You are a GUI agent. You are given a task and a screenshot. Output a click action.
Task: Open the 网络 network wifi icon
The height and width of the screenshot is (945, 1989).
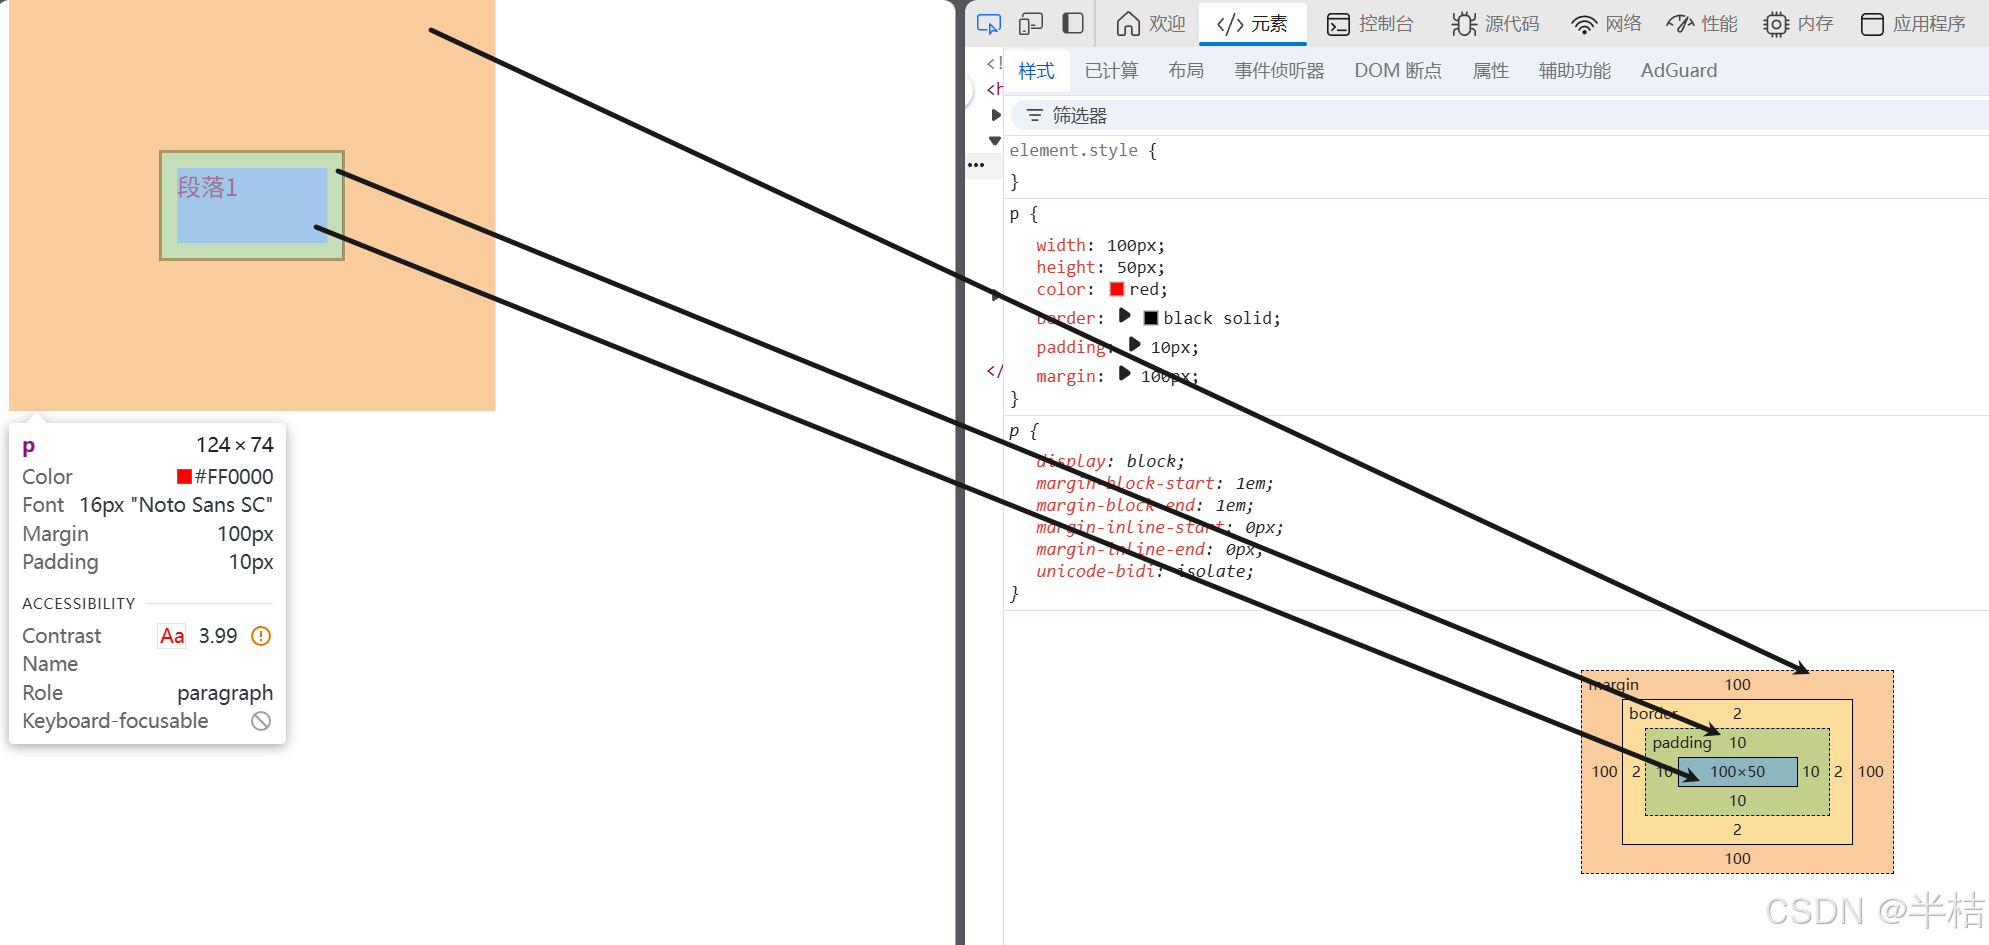pos(1583,24)
